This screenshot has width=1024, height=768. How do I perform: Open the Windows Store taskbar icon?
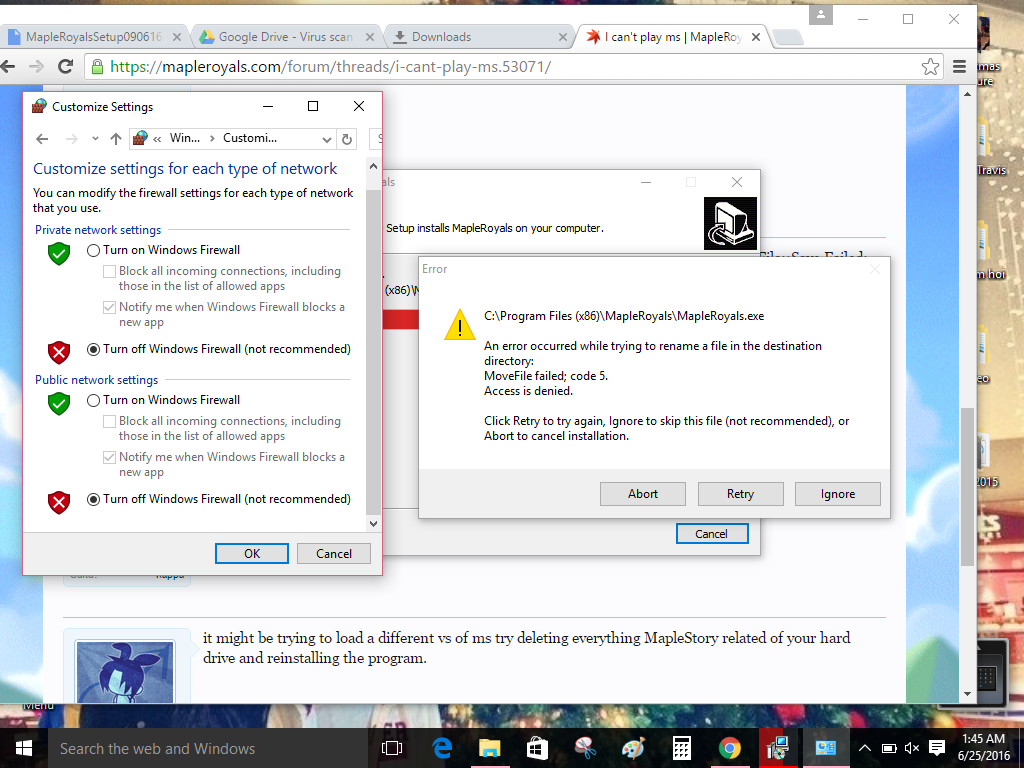[537, 748]
